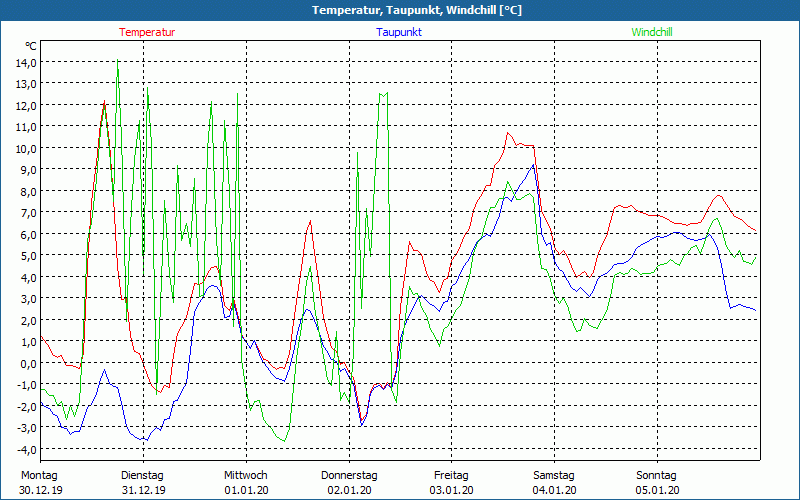The image size is (800, 500).
Task: Click the '1,0' y-axis value
Action: 28,342
